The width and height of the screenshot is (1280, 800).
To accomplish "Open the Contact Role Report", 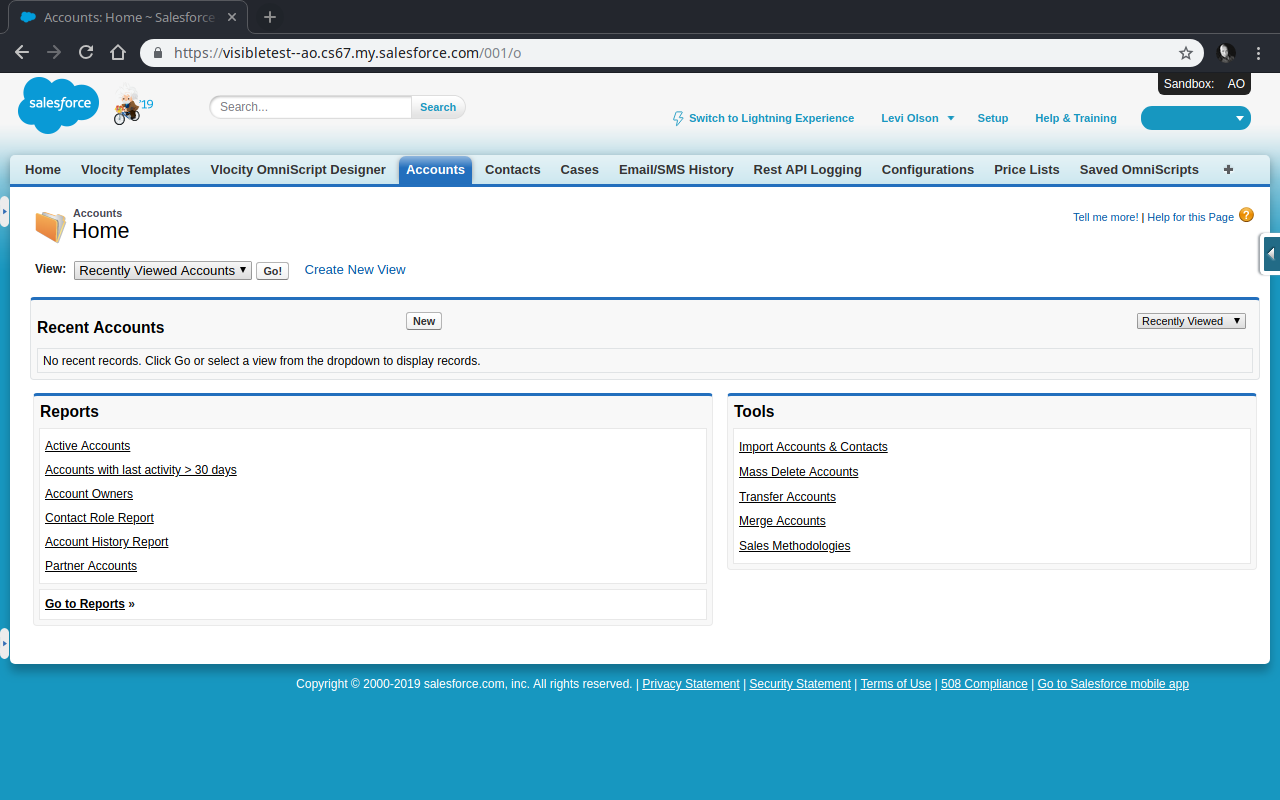I will pyautogui.click(x=99, y=518).
